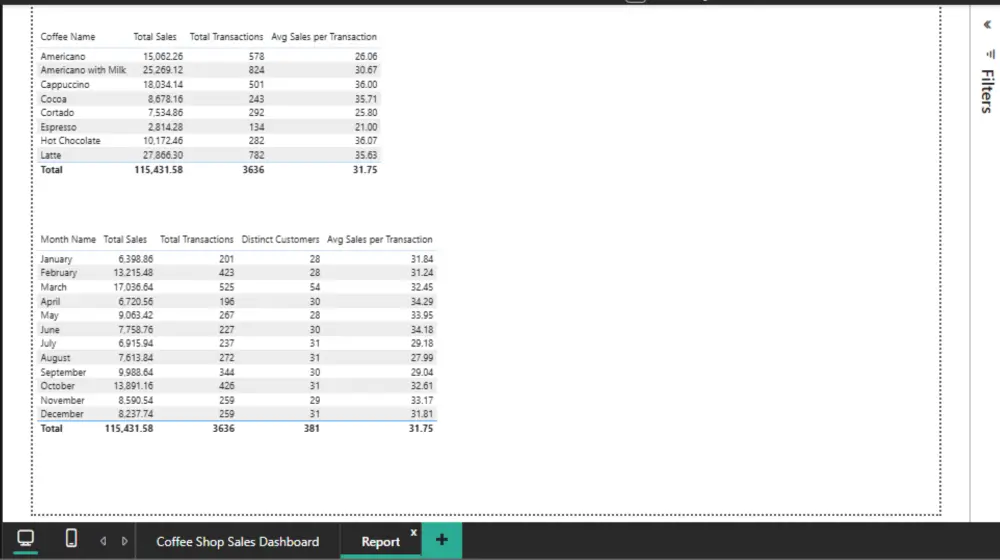Add a new report page
Image resolution: width=1000 pixels, height=560 pixels.
tap(441, 540)
